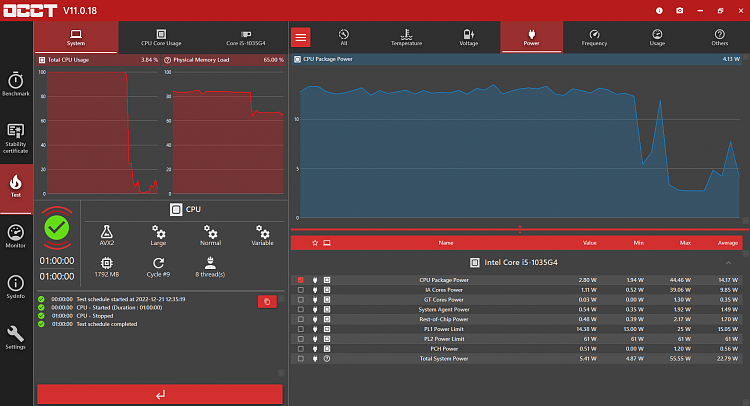Click the Variable load type option

click(262, 235)
